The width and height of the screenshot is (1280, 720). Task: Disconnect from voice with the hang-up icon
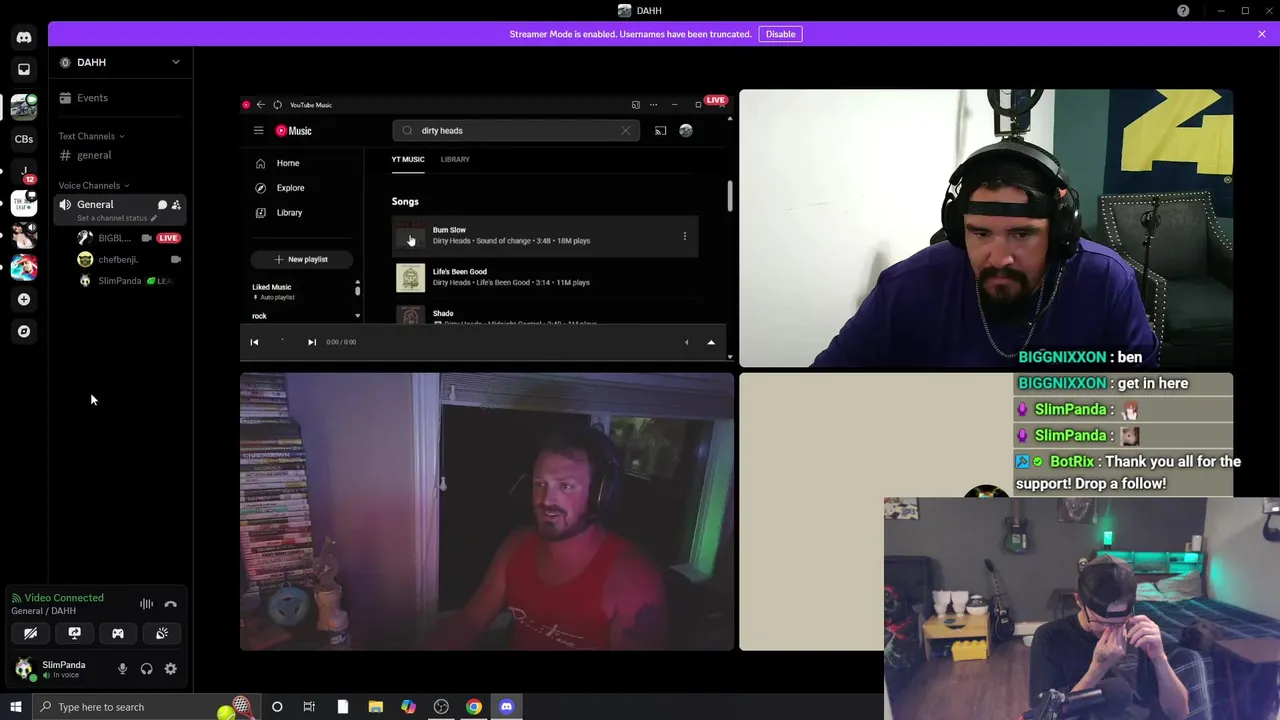click(x=171, y=604)
